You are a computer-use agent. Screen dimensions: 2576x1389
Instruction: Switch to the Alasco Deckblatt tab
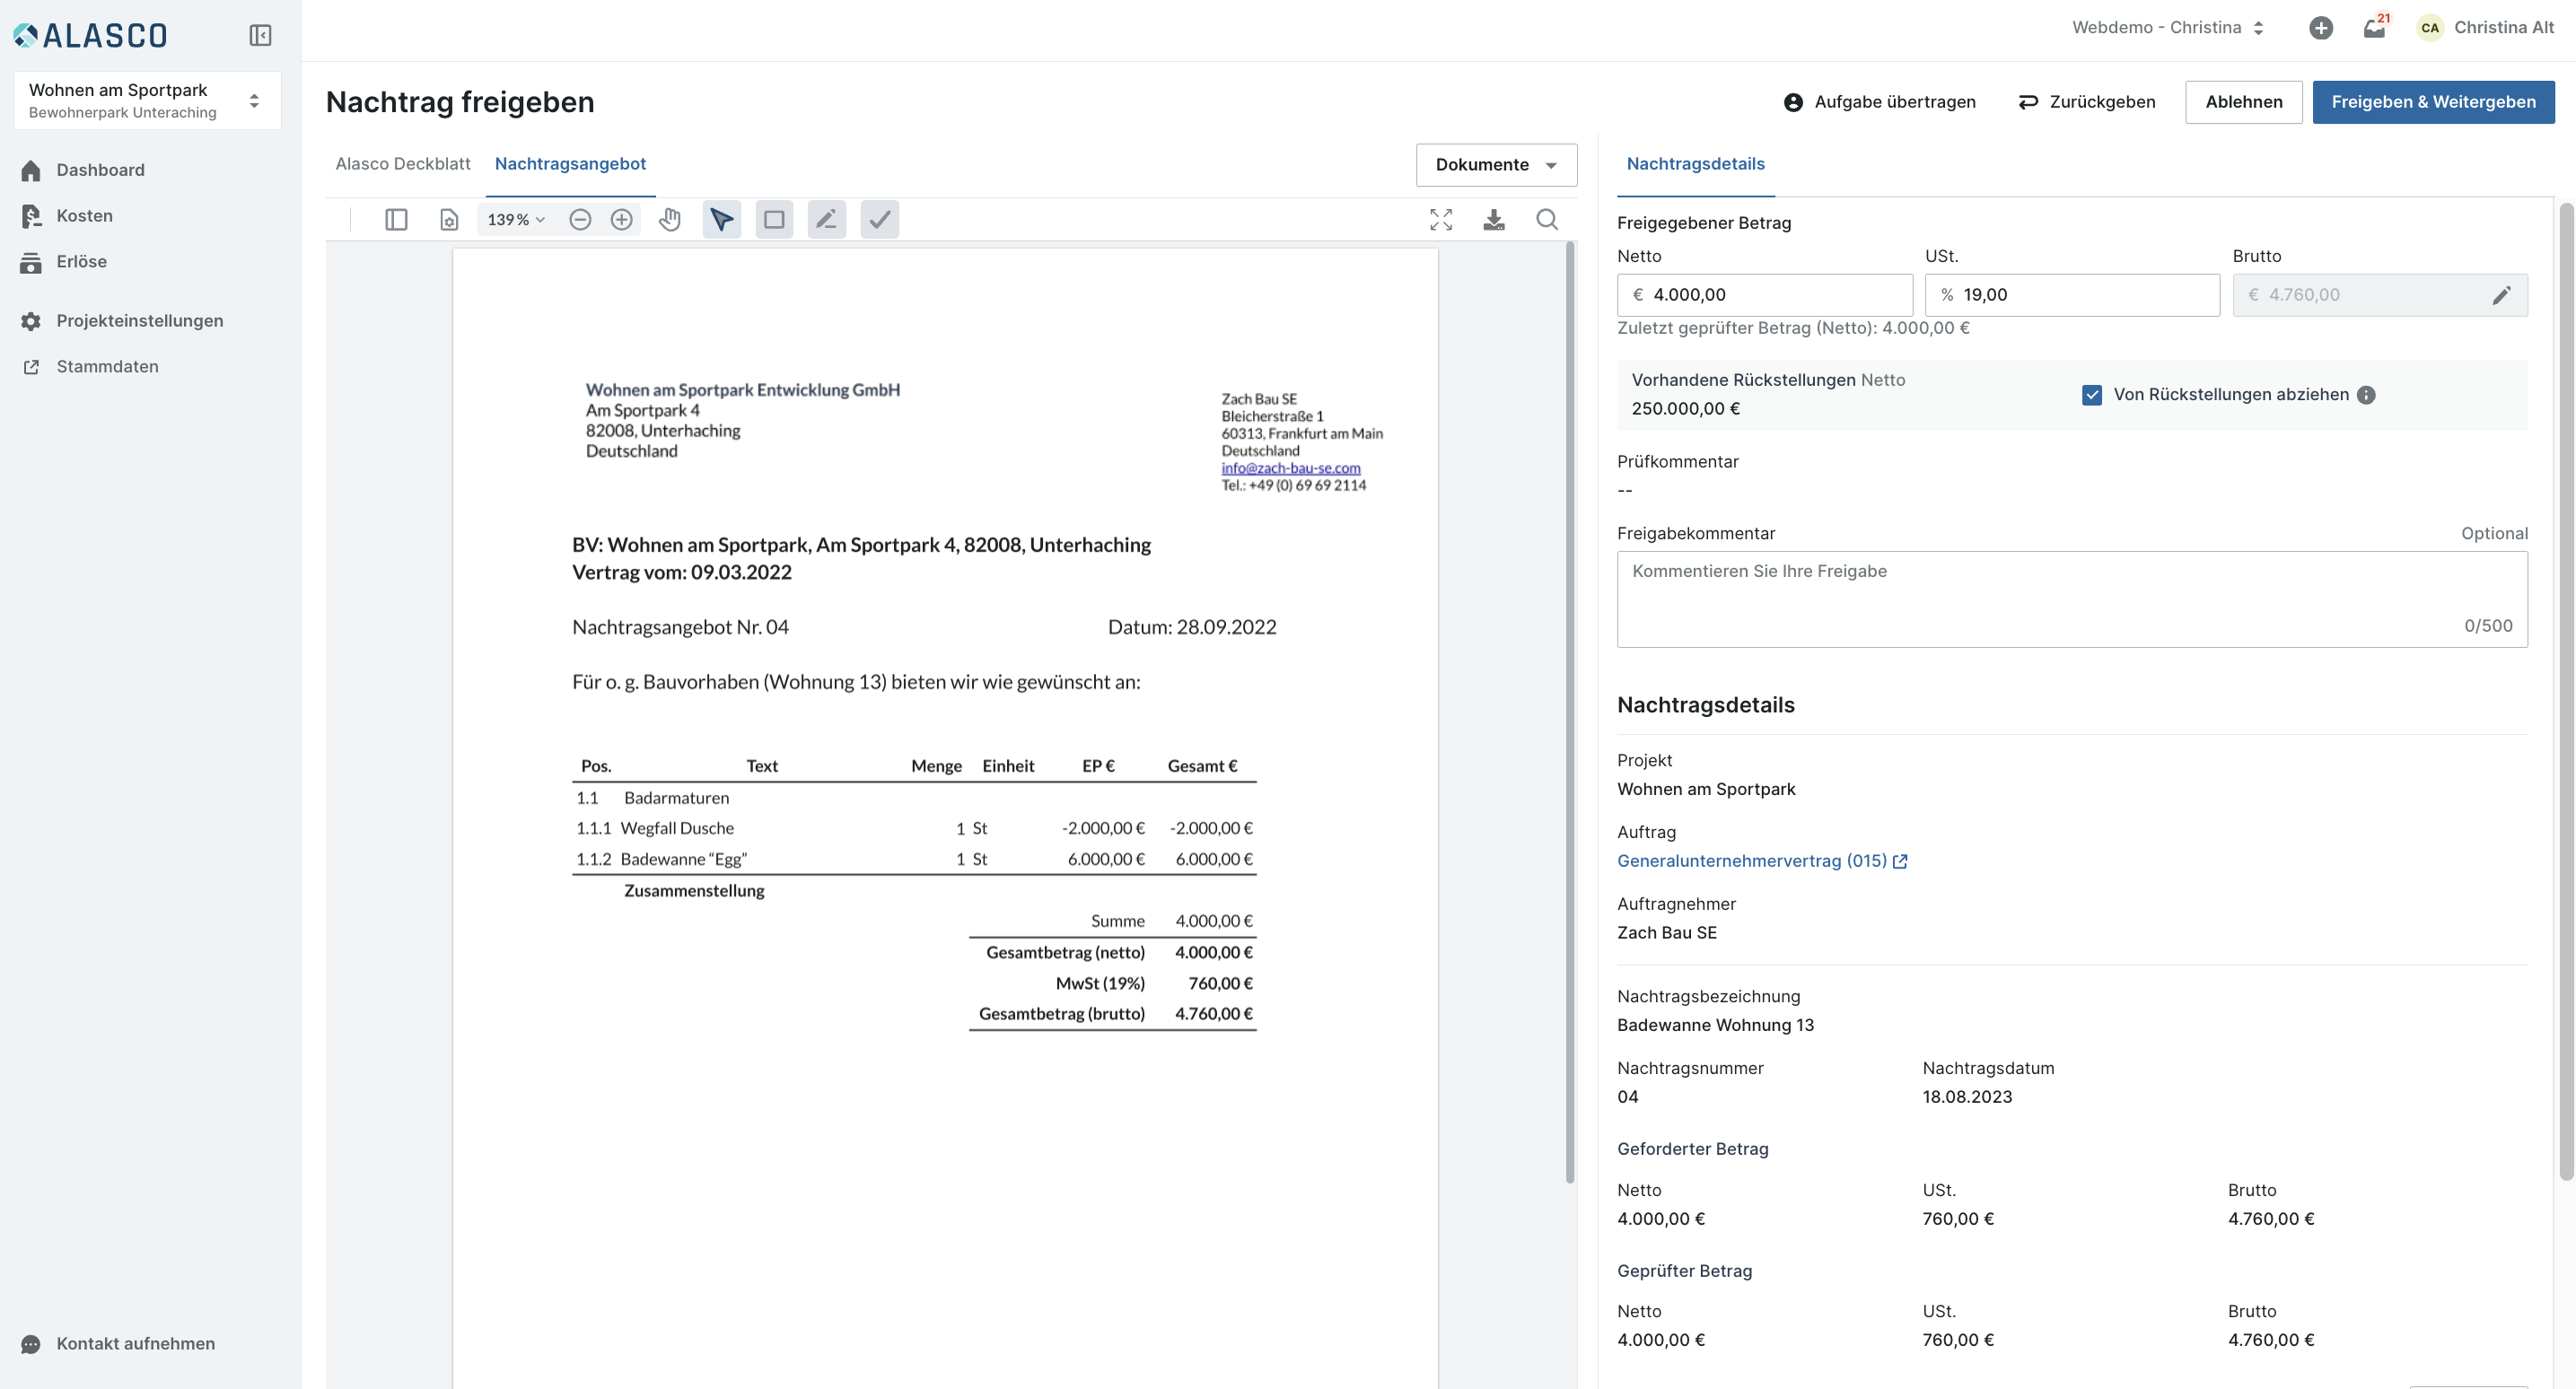(x=403, y=164)
